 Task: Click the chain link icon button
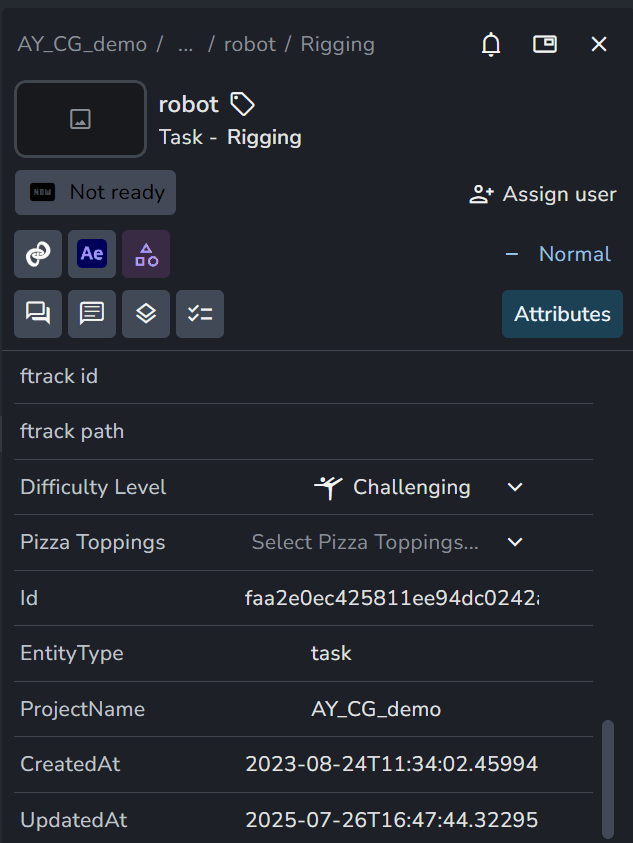tap(38, 254)
